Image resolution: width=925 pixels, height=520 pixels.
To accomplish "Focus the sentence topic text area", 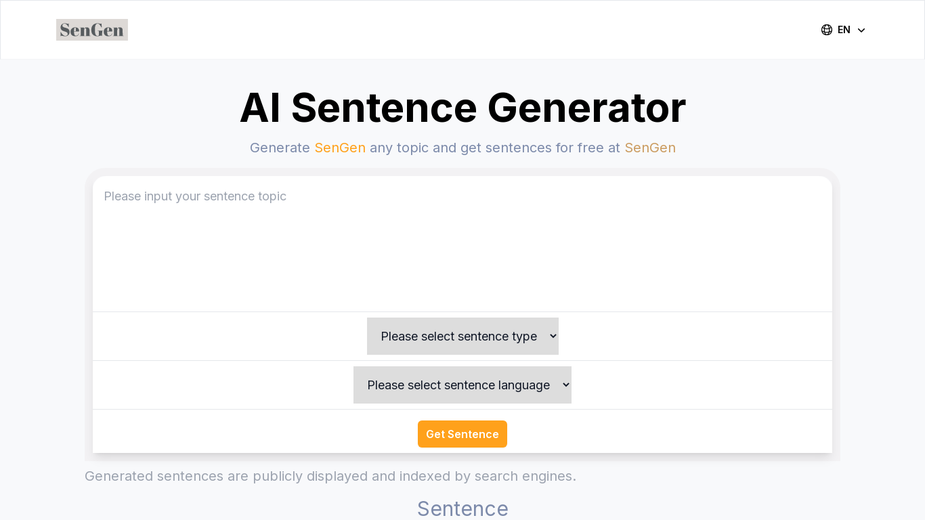I will pyautogui.click(x=462, y=244).
